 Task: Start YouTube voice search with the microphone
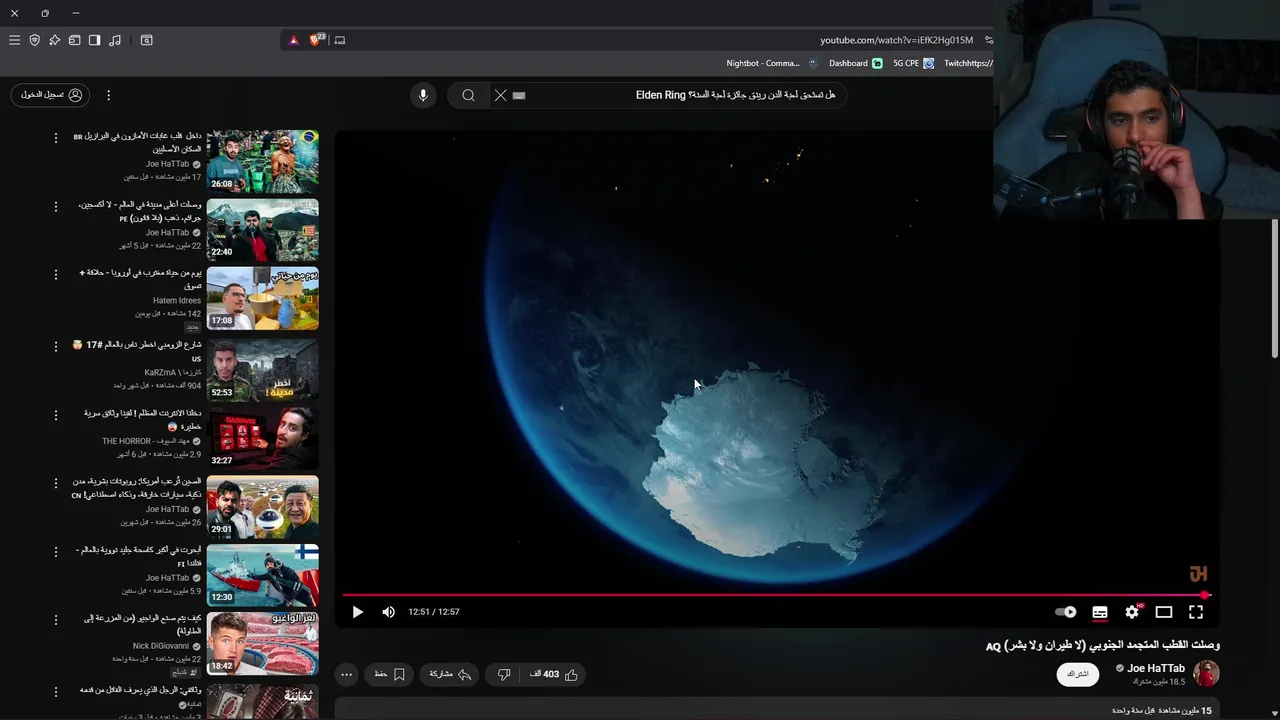point(423,95)
